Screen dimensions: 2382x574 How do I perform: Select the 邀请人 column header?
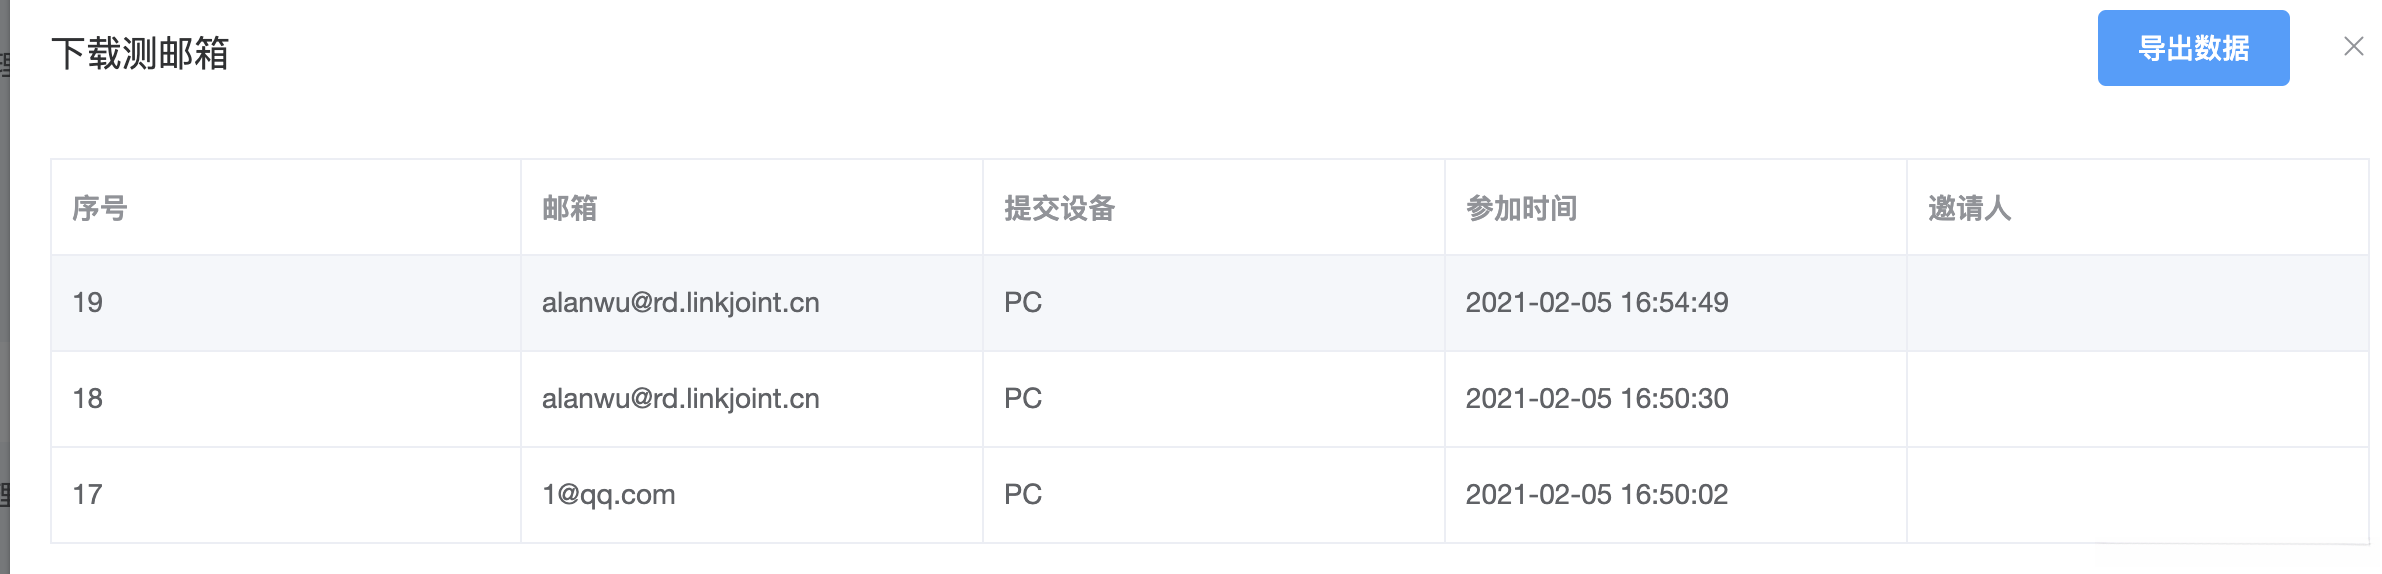1969,208
